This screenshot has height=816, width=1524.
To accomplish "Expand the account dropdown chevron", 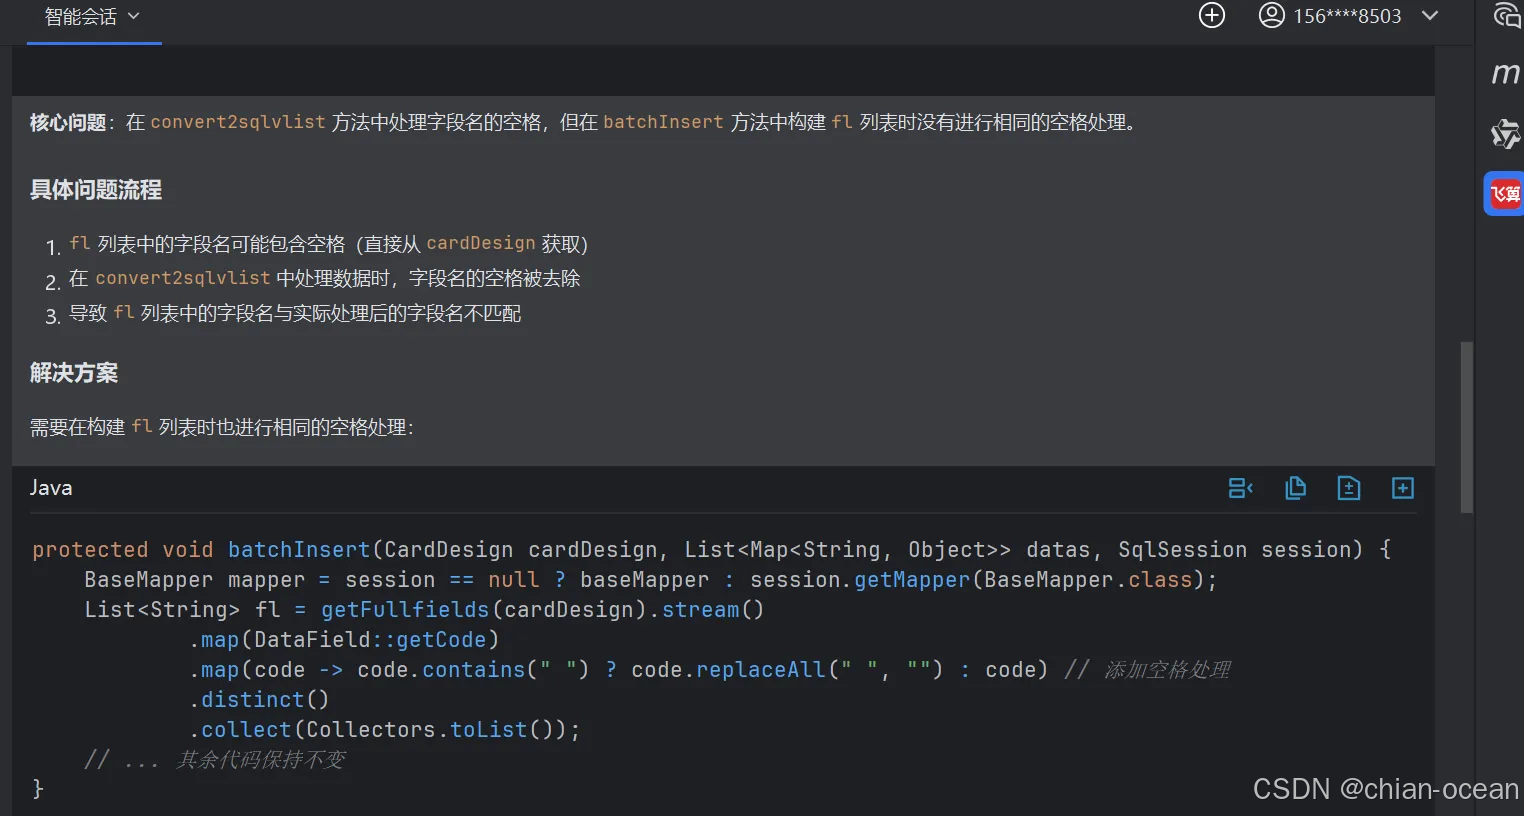I will (x=1430, y=16).
